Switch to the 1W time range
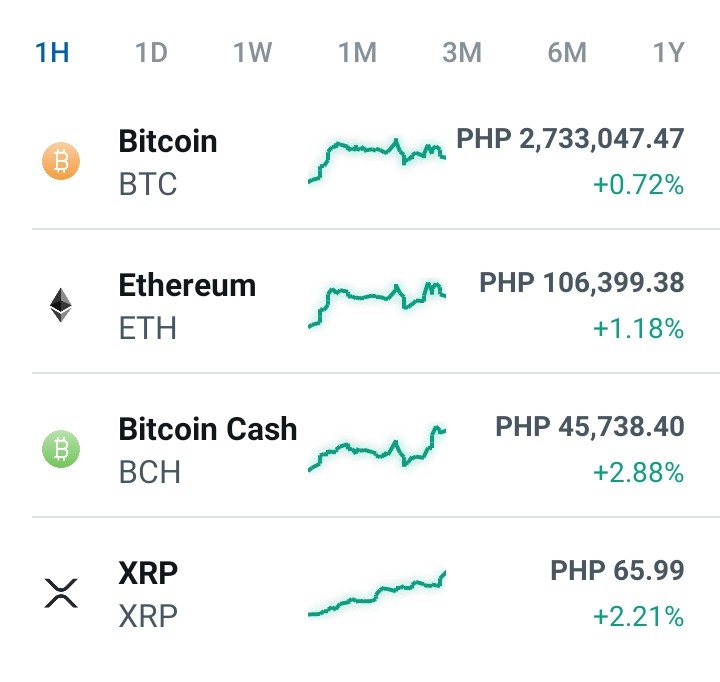720x682 pixels. pos(253,52)
